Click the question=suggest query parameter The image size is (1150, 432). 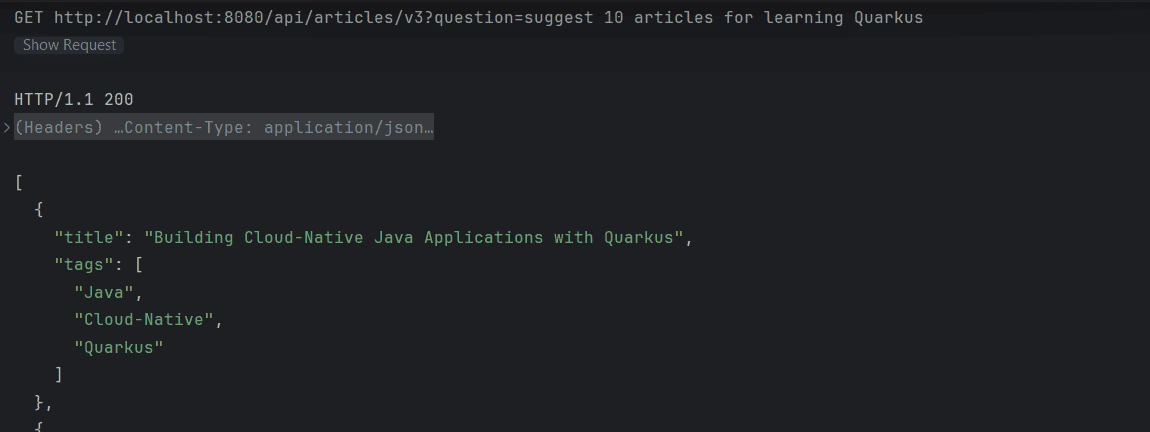[513, 18]
